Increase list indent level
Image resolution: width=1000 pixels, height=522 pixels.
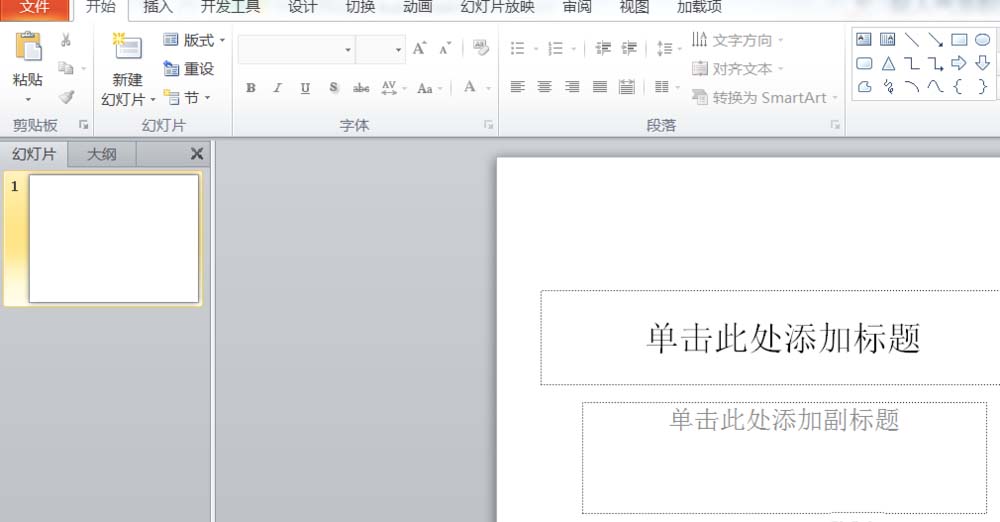[629, 48]
